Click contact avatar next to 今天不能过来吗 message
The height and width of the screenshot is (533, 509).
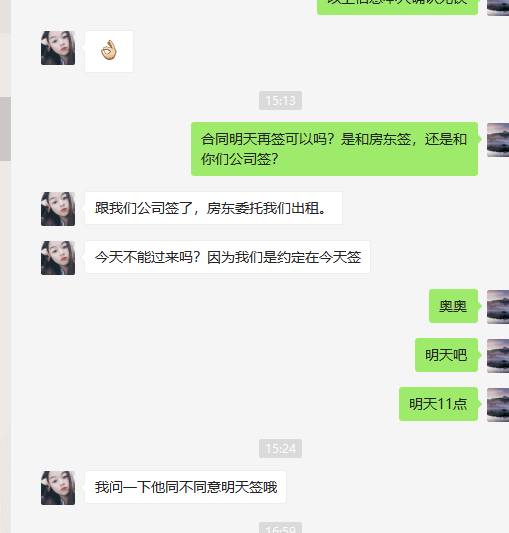tap(58, 258)
